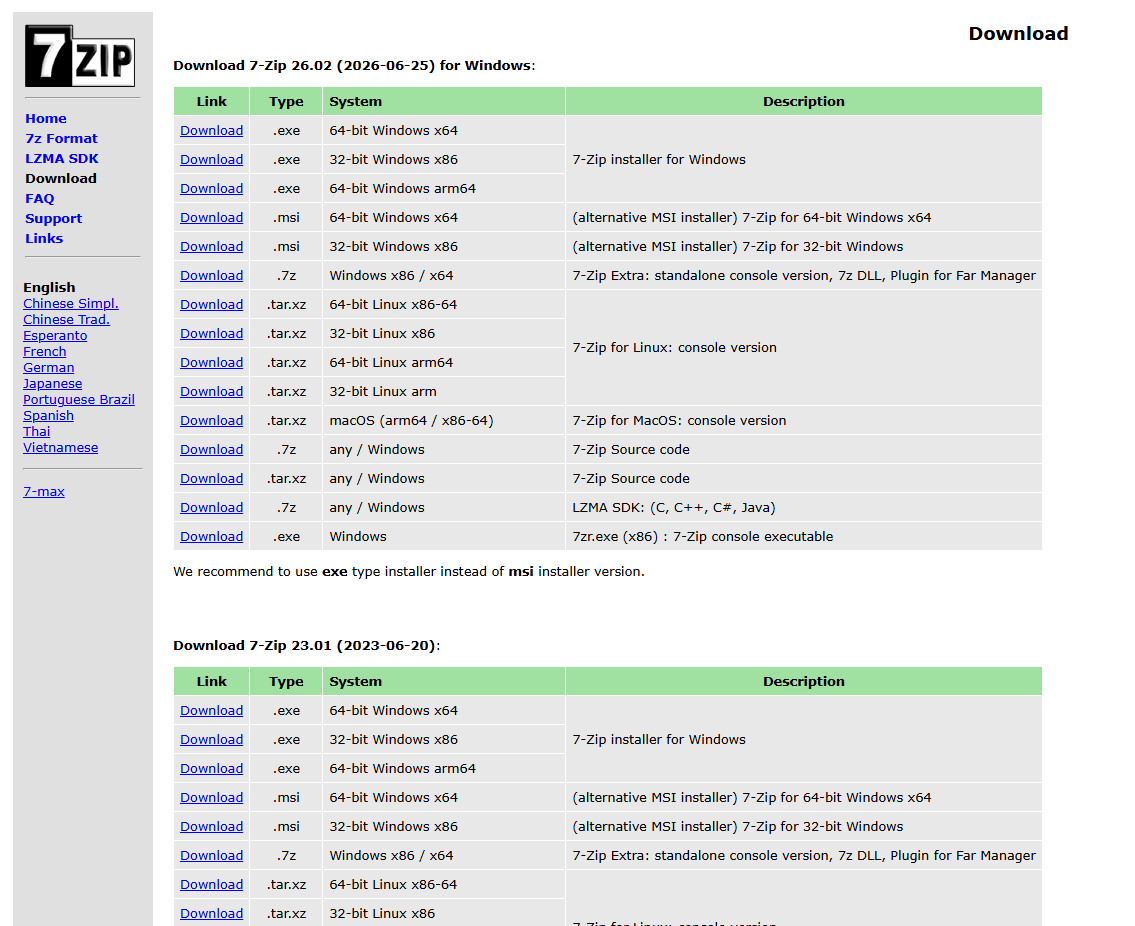Screen dimensions: 1135x926
Task: Download 23.01 .tar.xz for 32-bit Linux x86
Action: click(211, 913)
